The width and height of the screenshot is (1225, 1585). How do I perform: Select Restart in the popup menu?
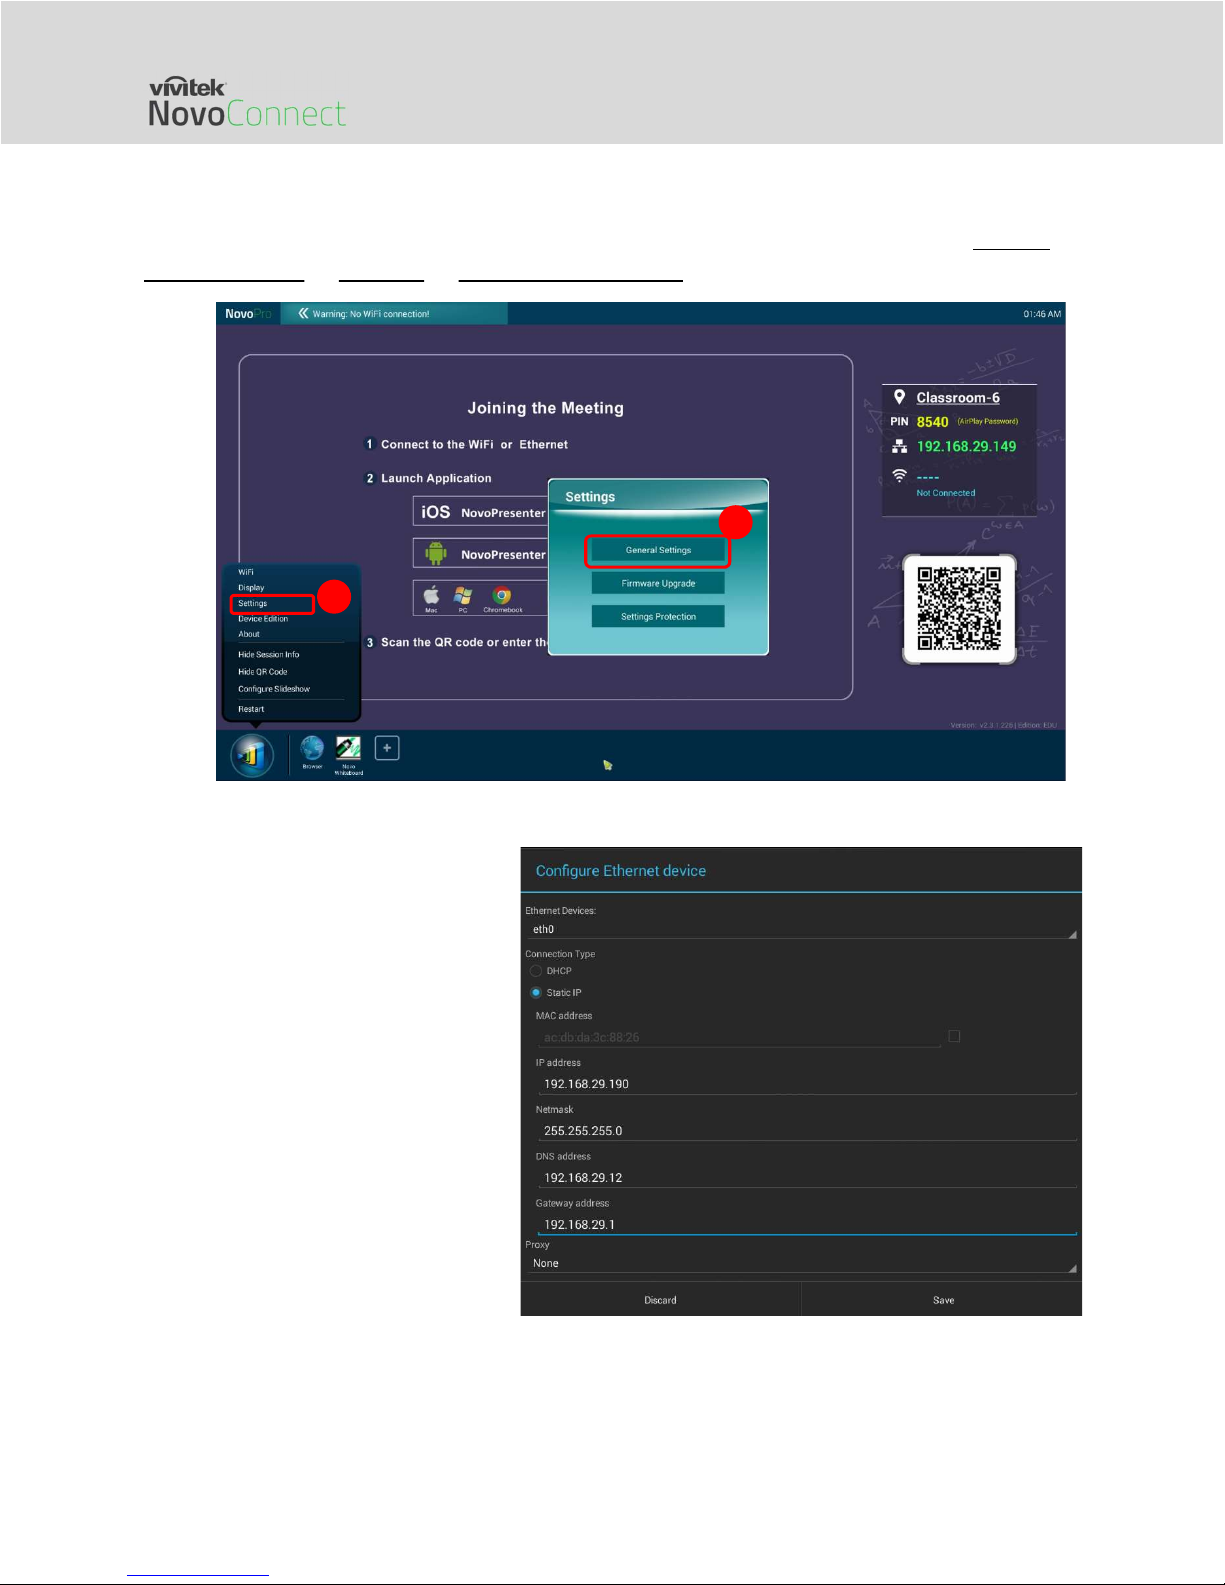coord(251,709)
